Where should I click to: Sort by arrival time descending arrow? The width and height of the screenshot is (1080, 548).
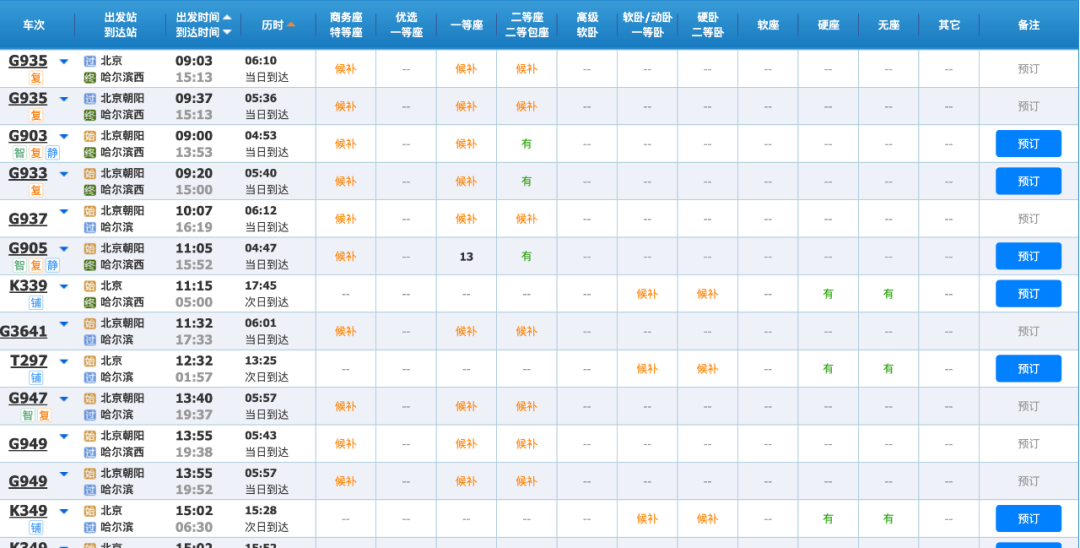click(x=227, y=32)
